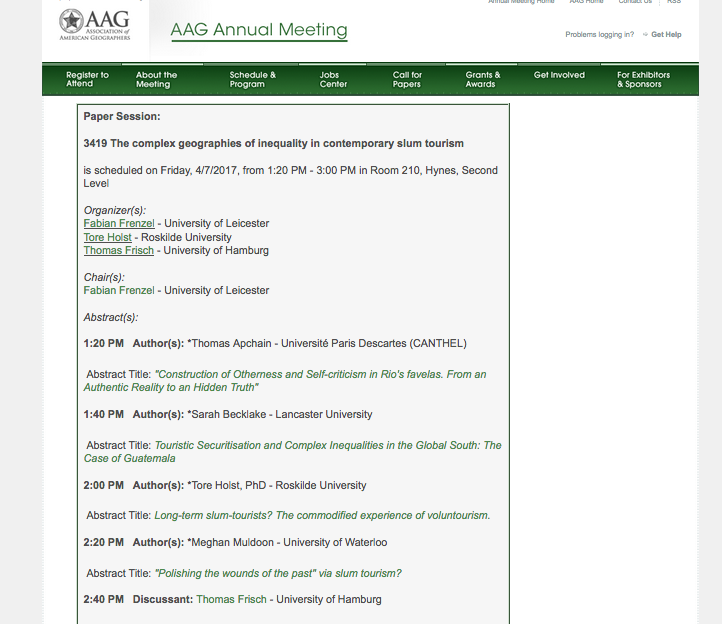Screen dimensions: 722x624
Task: Open For Exhibitors & Sponsors menu
Action: [x=643, y=80]
